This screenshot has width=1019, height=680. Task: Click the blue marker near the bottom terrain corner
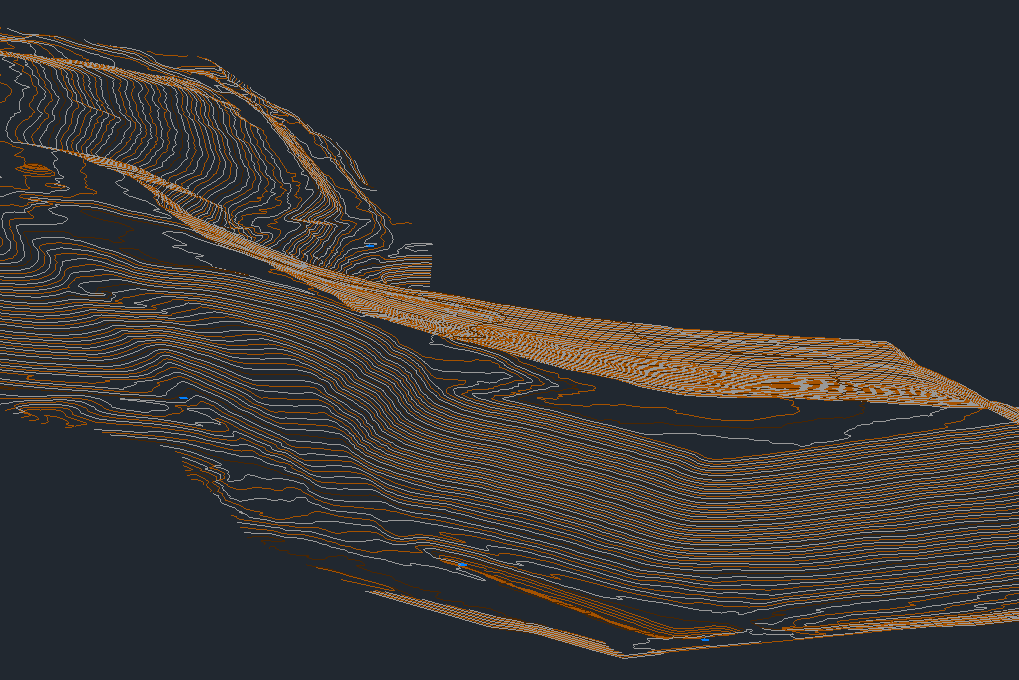pos(705,638)
